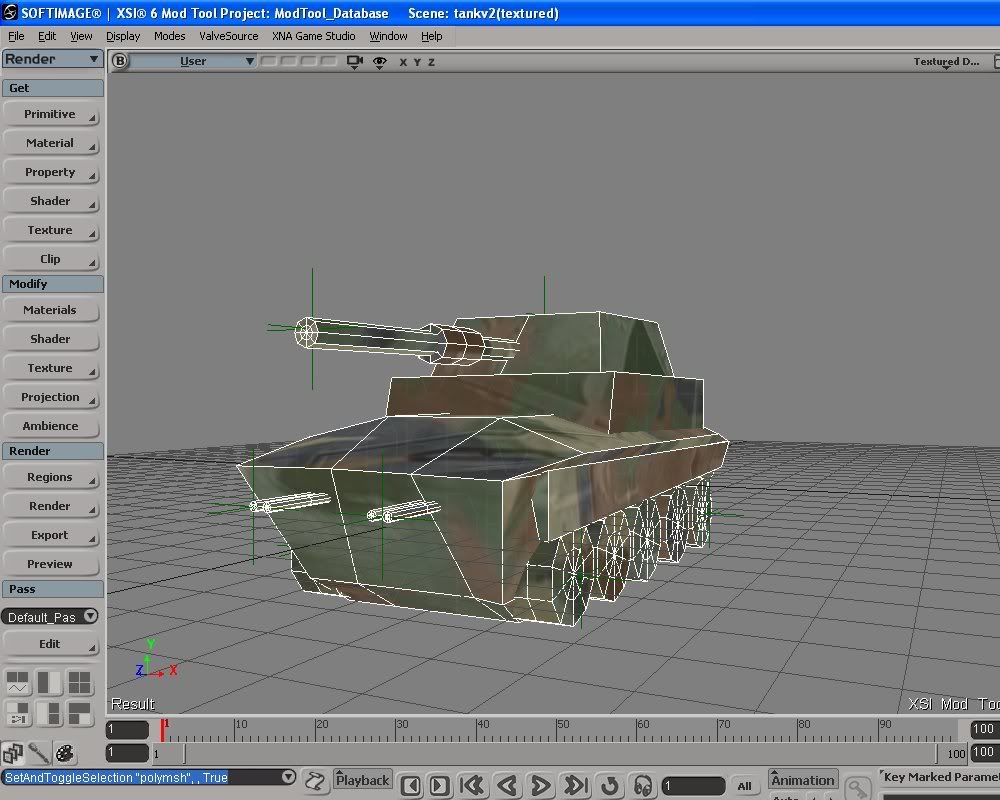The height and width of the screenshot is (800, 1000).
Task: Open the Edit menu
Action: [47, 36]
